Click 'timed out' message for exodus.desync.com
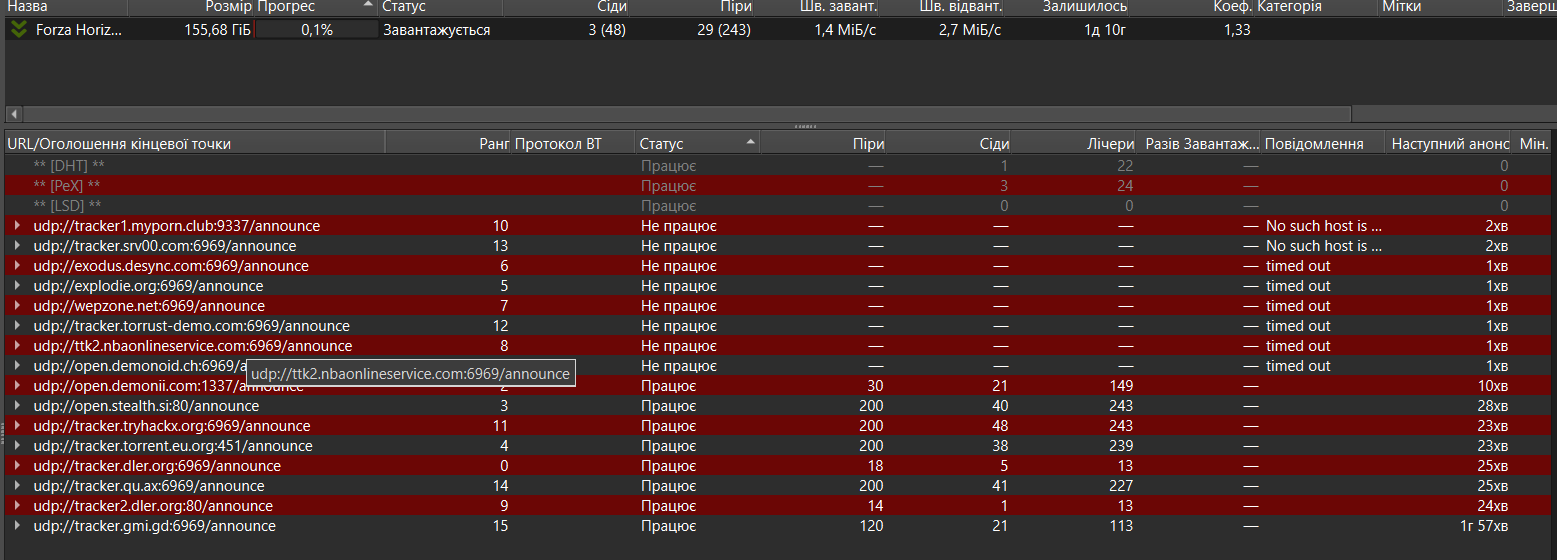Image resolution: width=1557 pixels, height=560 pixels. pyautogui.click(x=1298, y=266)
